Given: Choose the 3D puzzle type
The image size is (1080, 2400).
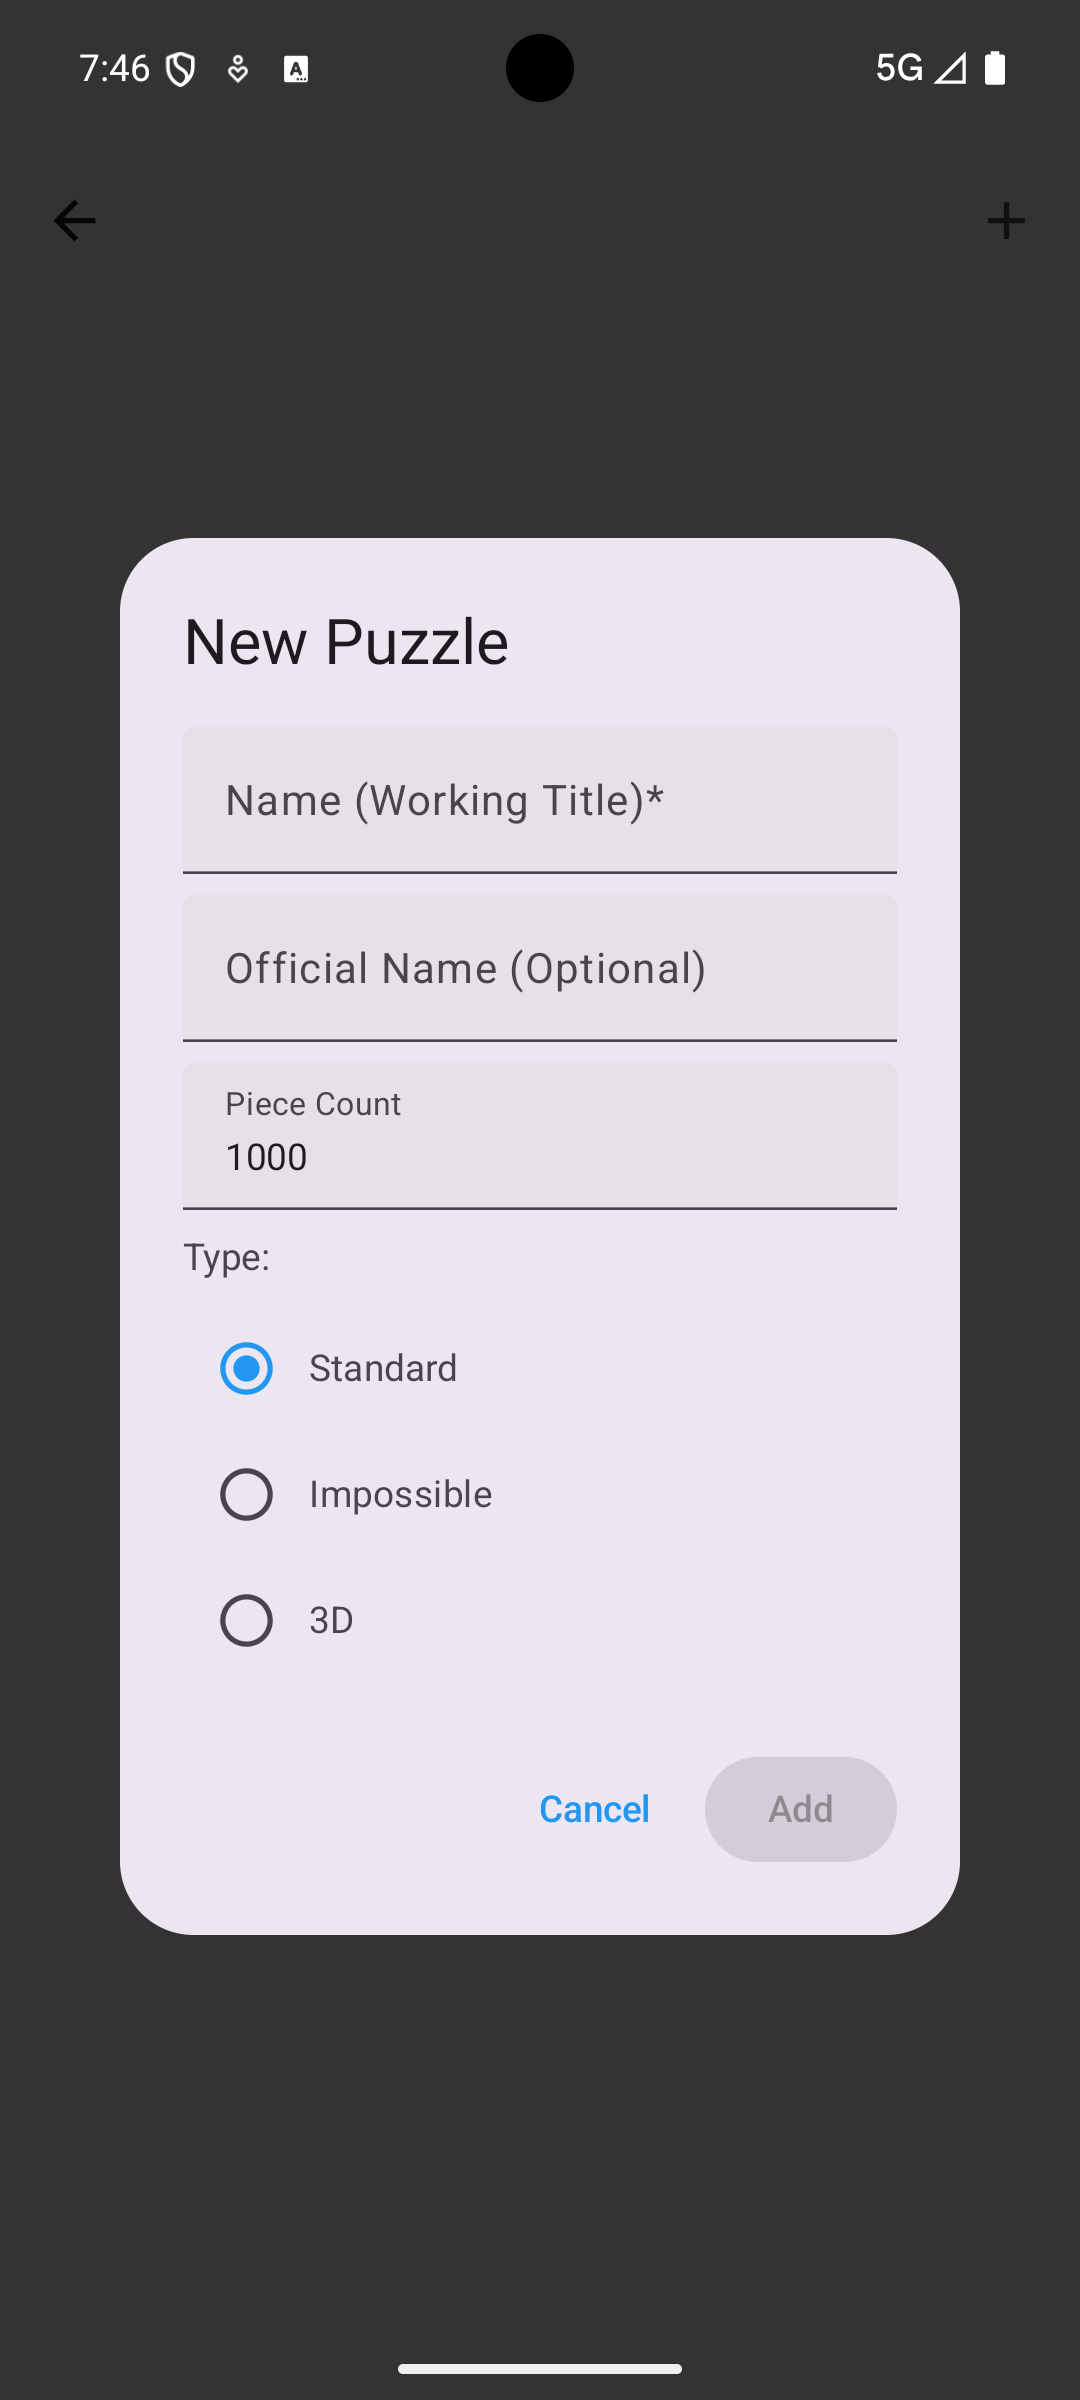Looking at the screenshot, I should click(x=246, y=1620).
